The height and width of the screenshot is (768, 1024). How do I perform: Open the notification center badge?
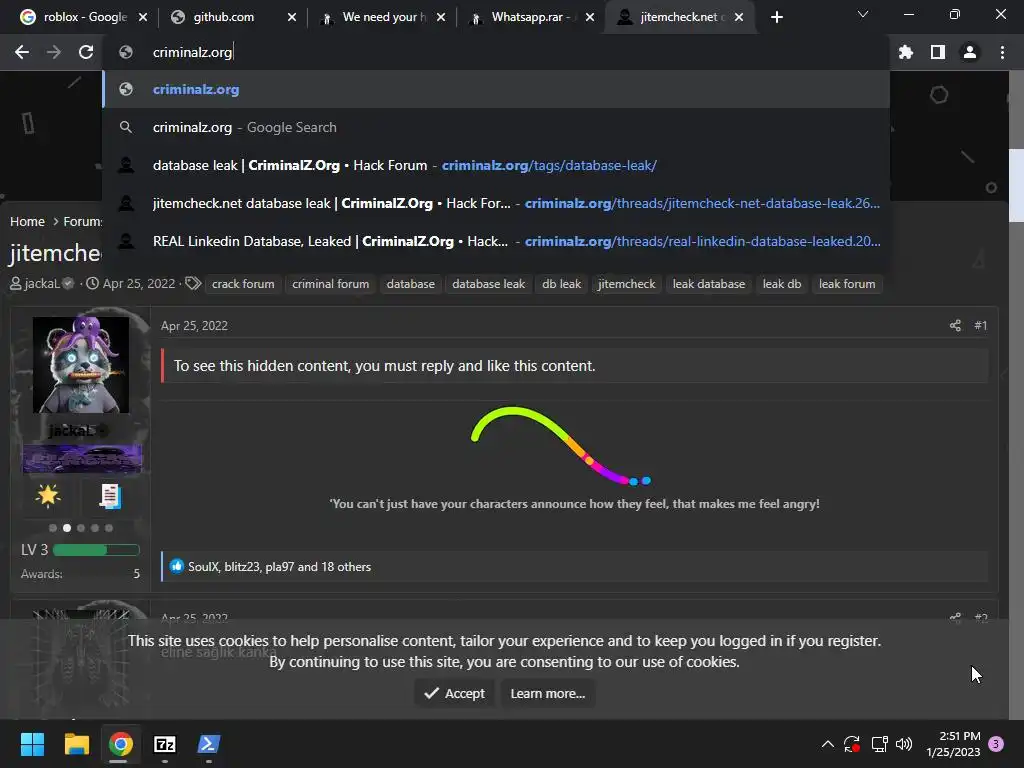(x=996, y=744)
